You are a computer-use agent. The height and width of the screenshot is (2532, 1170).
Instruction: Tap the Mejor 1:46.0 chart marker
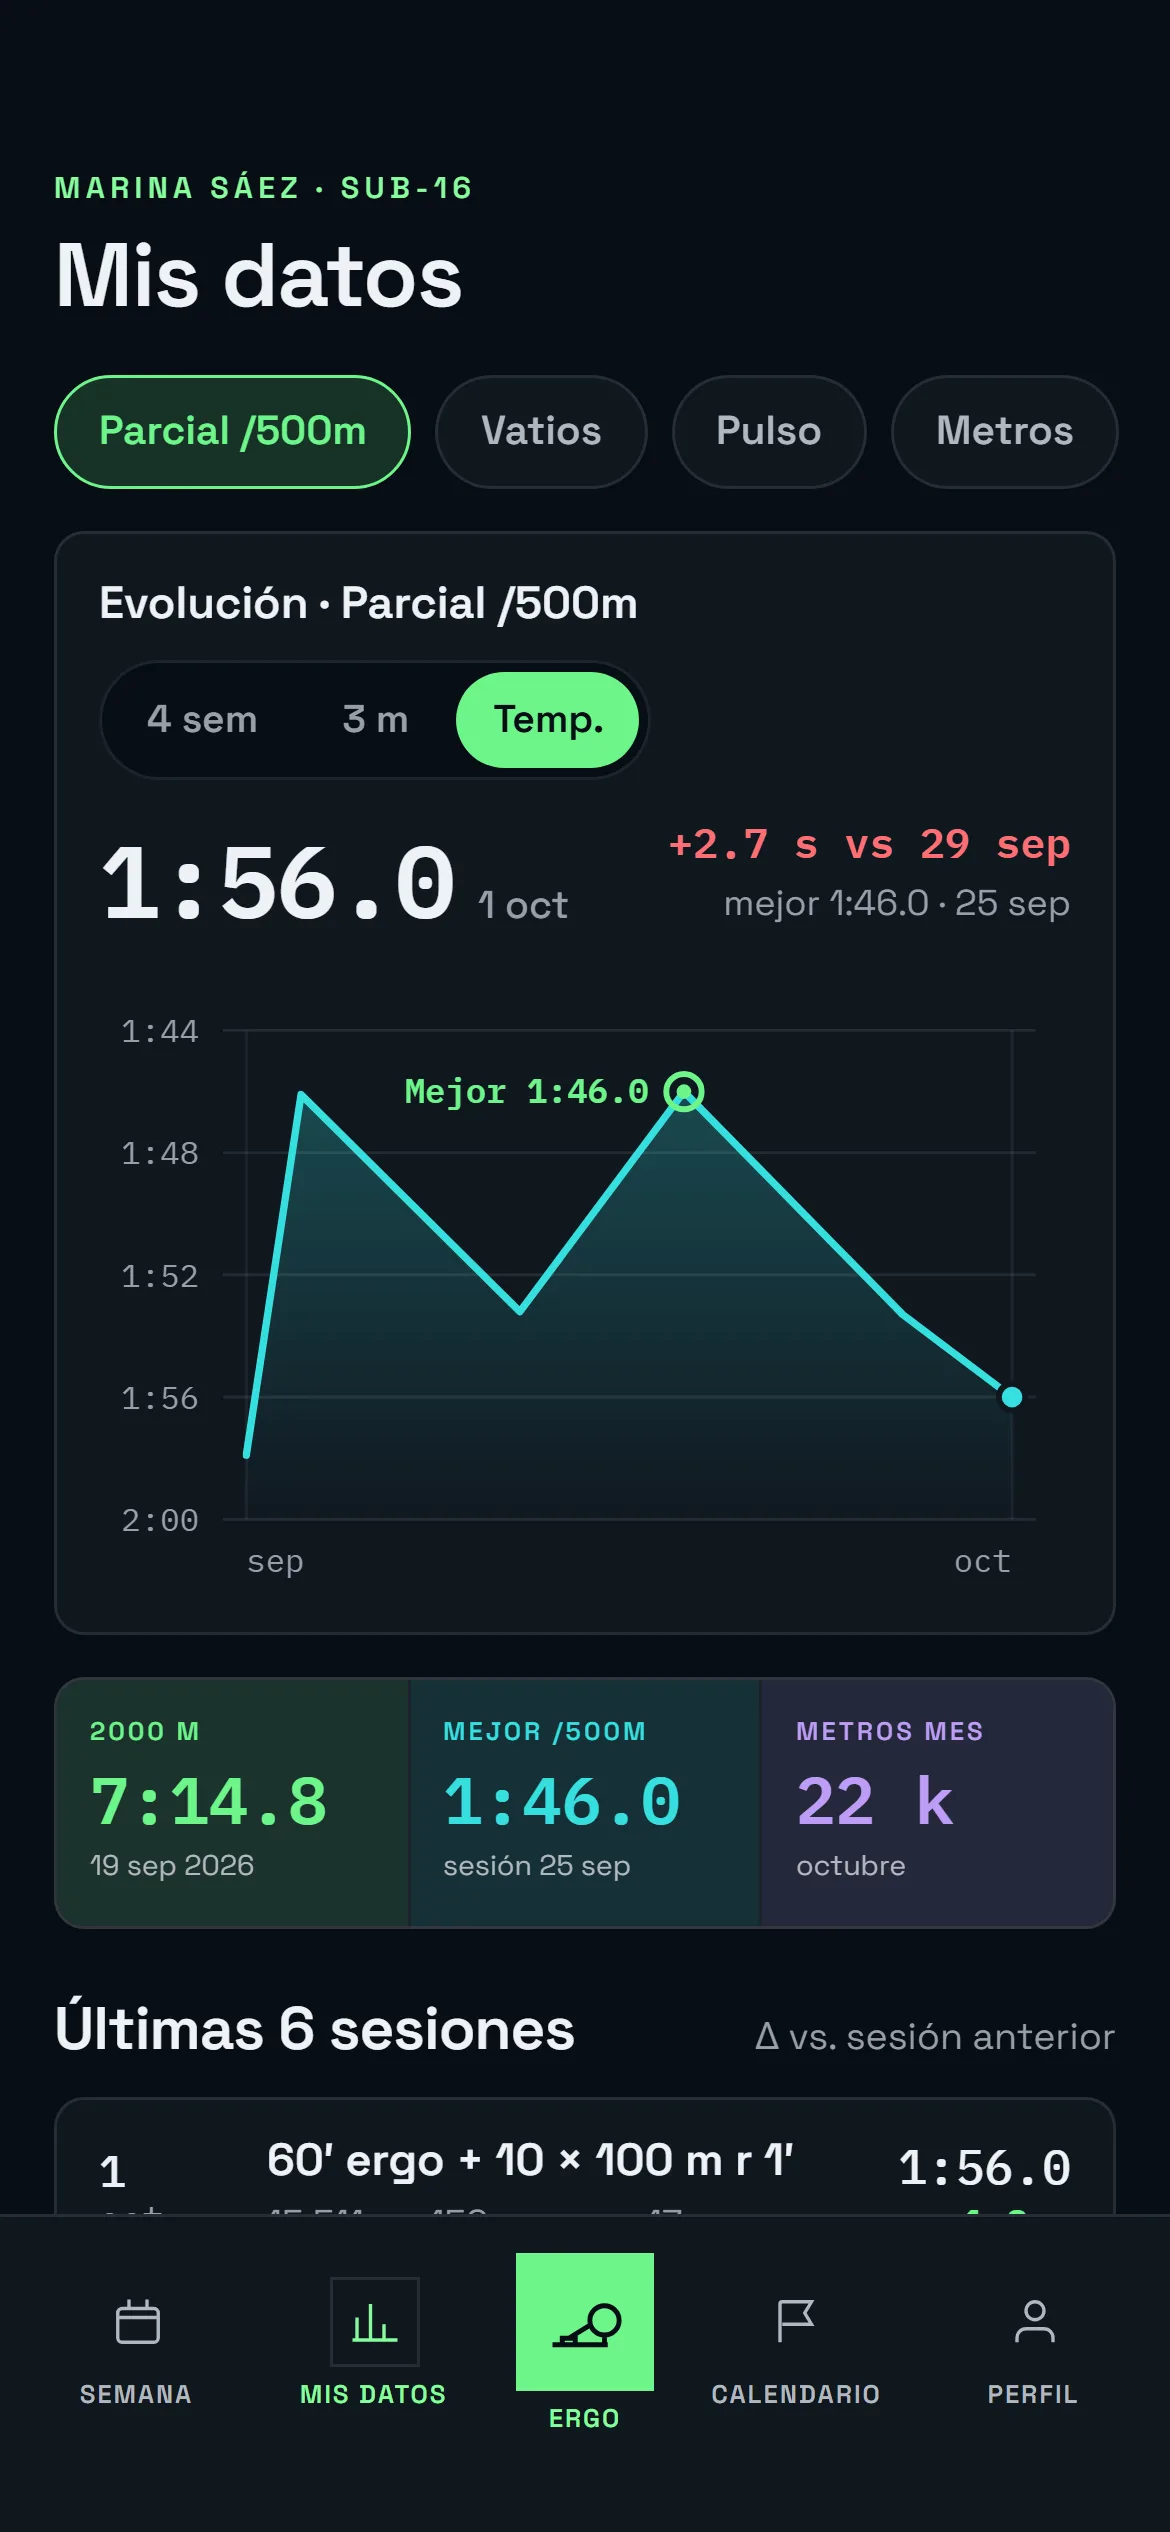(684, 1091)
